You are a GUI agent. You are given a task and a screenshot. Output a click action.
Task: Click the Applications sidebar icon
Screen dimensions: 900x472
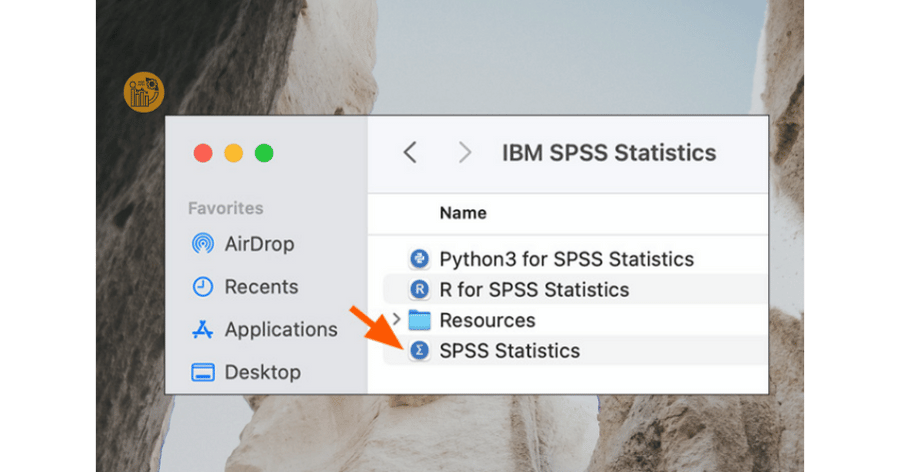pyautogui.click(x=203, y=330)
